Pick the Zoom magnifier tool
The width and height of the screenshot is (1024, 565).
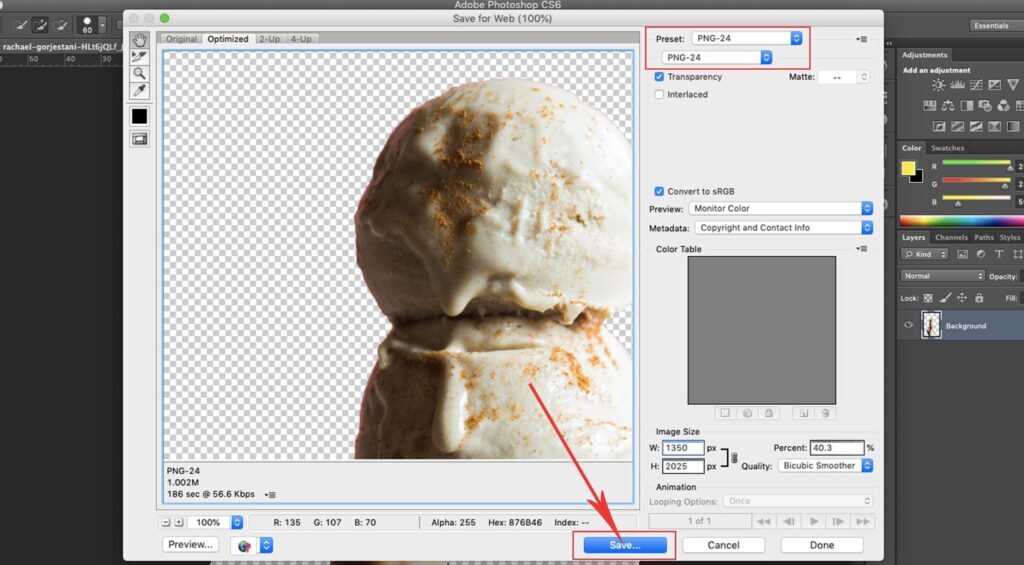[140, 74]
